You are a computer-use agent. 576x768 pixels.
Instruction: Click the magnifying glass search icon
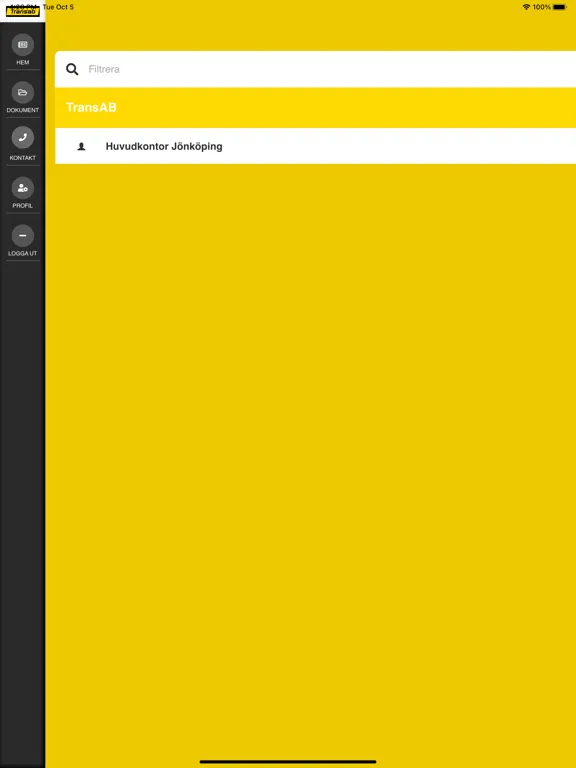pyautogui.click(x=72, y=69)
